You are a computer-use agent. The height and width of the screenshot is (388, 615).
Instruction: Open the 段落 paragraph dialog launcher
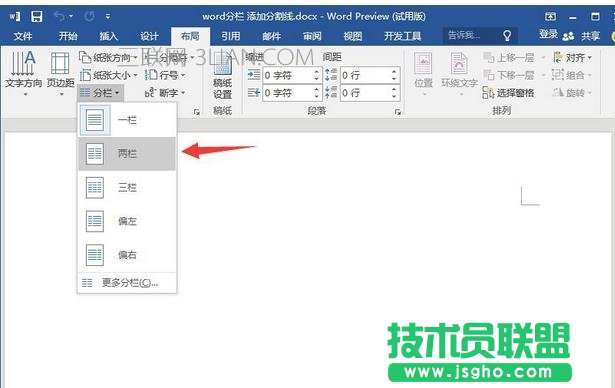click(x=398, y=112)
